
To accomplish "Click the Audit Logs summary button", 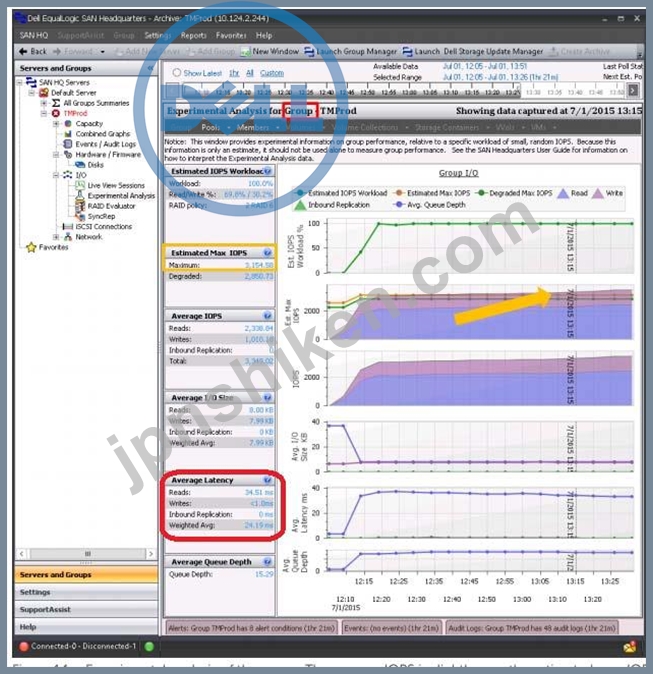I will point(532,628).
